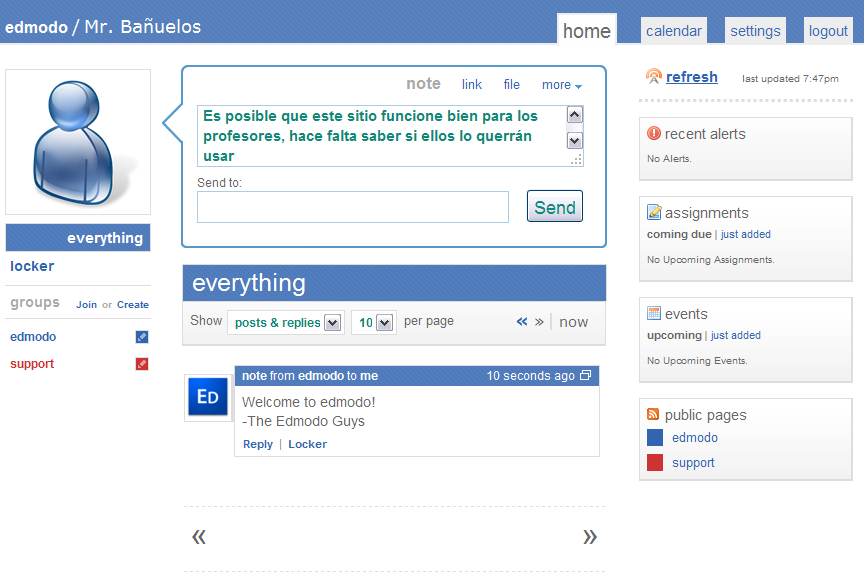Expand the more menu in the note composer
The width and height of the screenshot is (864, 578).
[x=561, y=85]
